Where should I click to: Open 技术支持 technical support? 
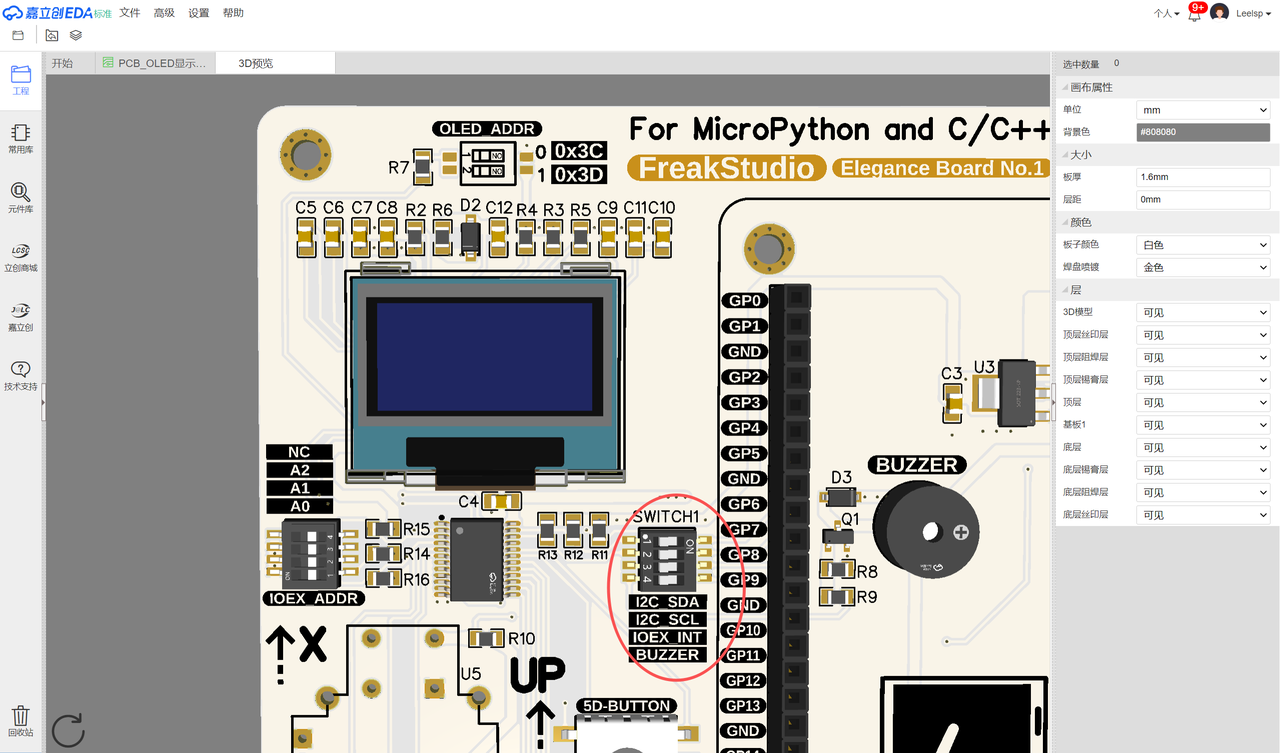coord(21,375)
